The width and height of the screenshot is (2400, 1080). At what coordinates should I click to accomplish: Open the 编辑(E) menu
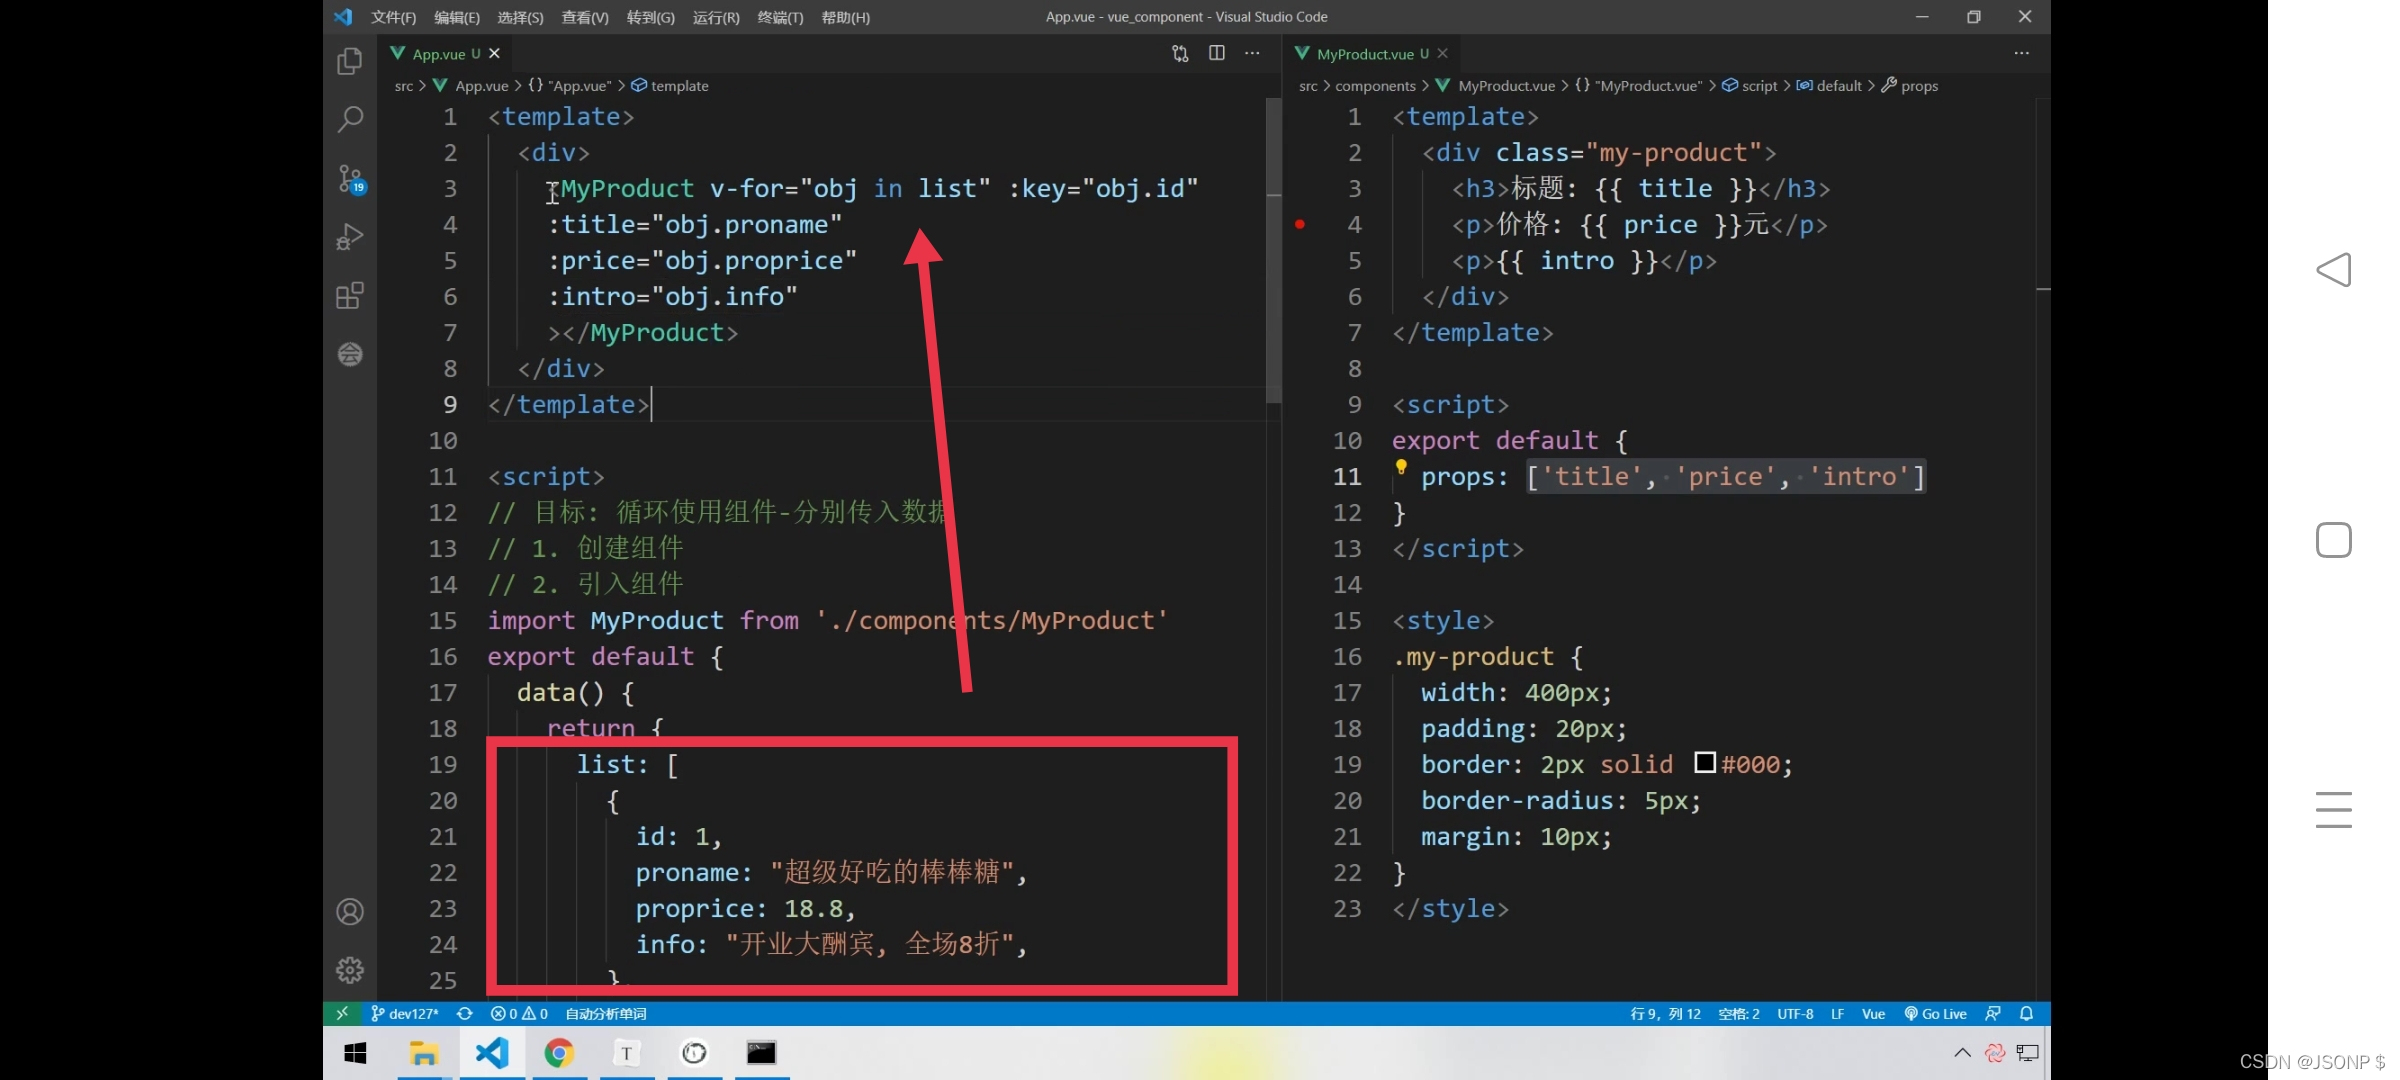tap(457, 17)
